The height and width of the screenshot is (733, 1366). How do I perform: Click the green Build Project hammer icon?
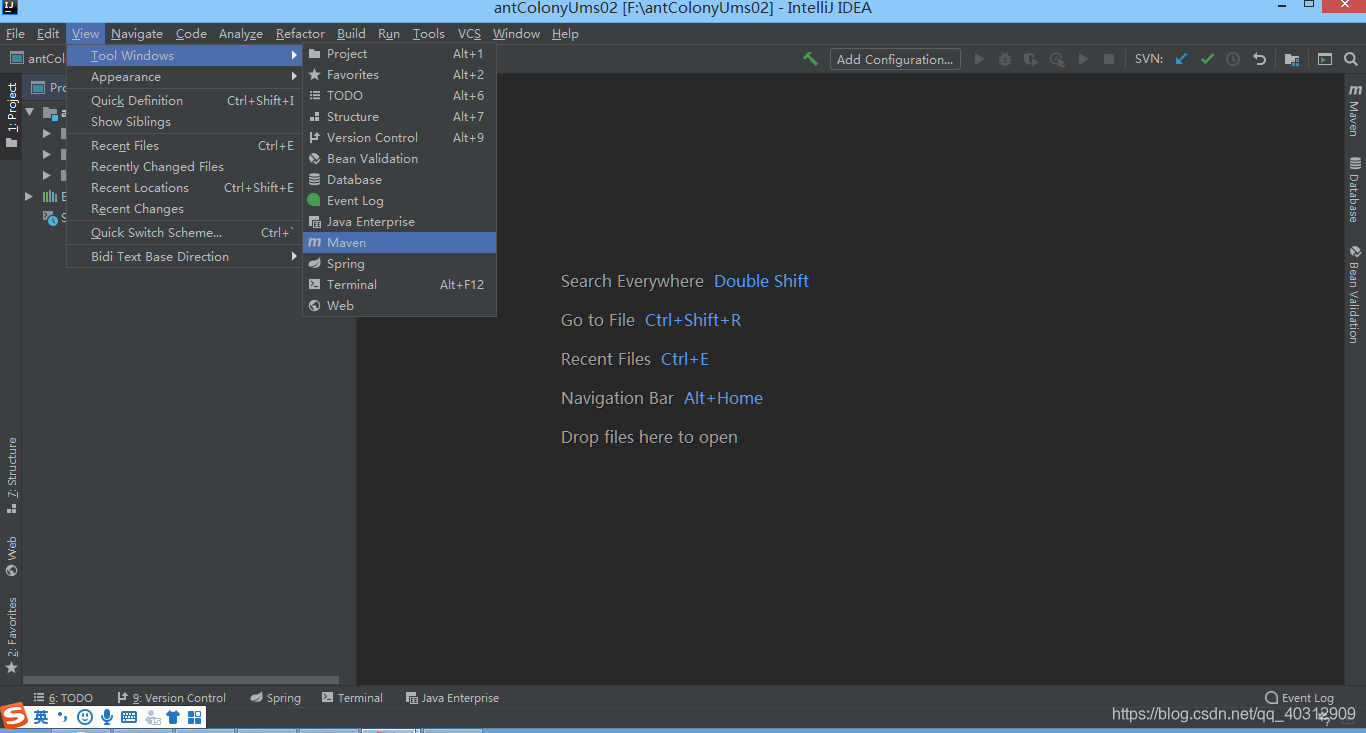(810, 59)
